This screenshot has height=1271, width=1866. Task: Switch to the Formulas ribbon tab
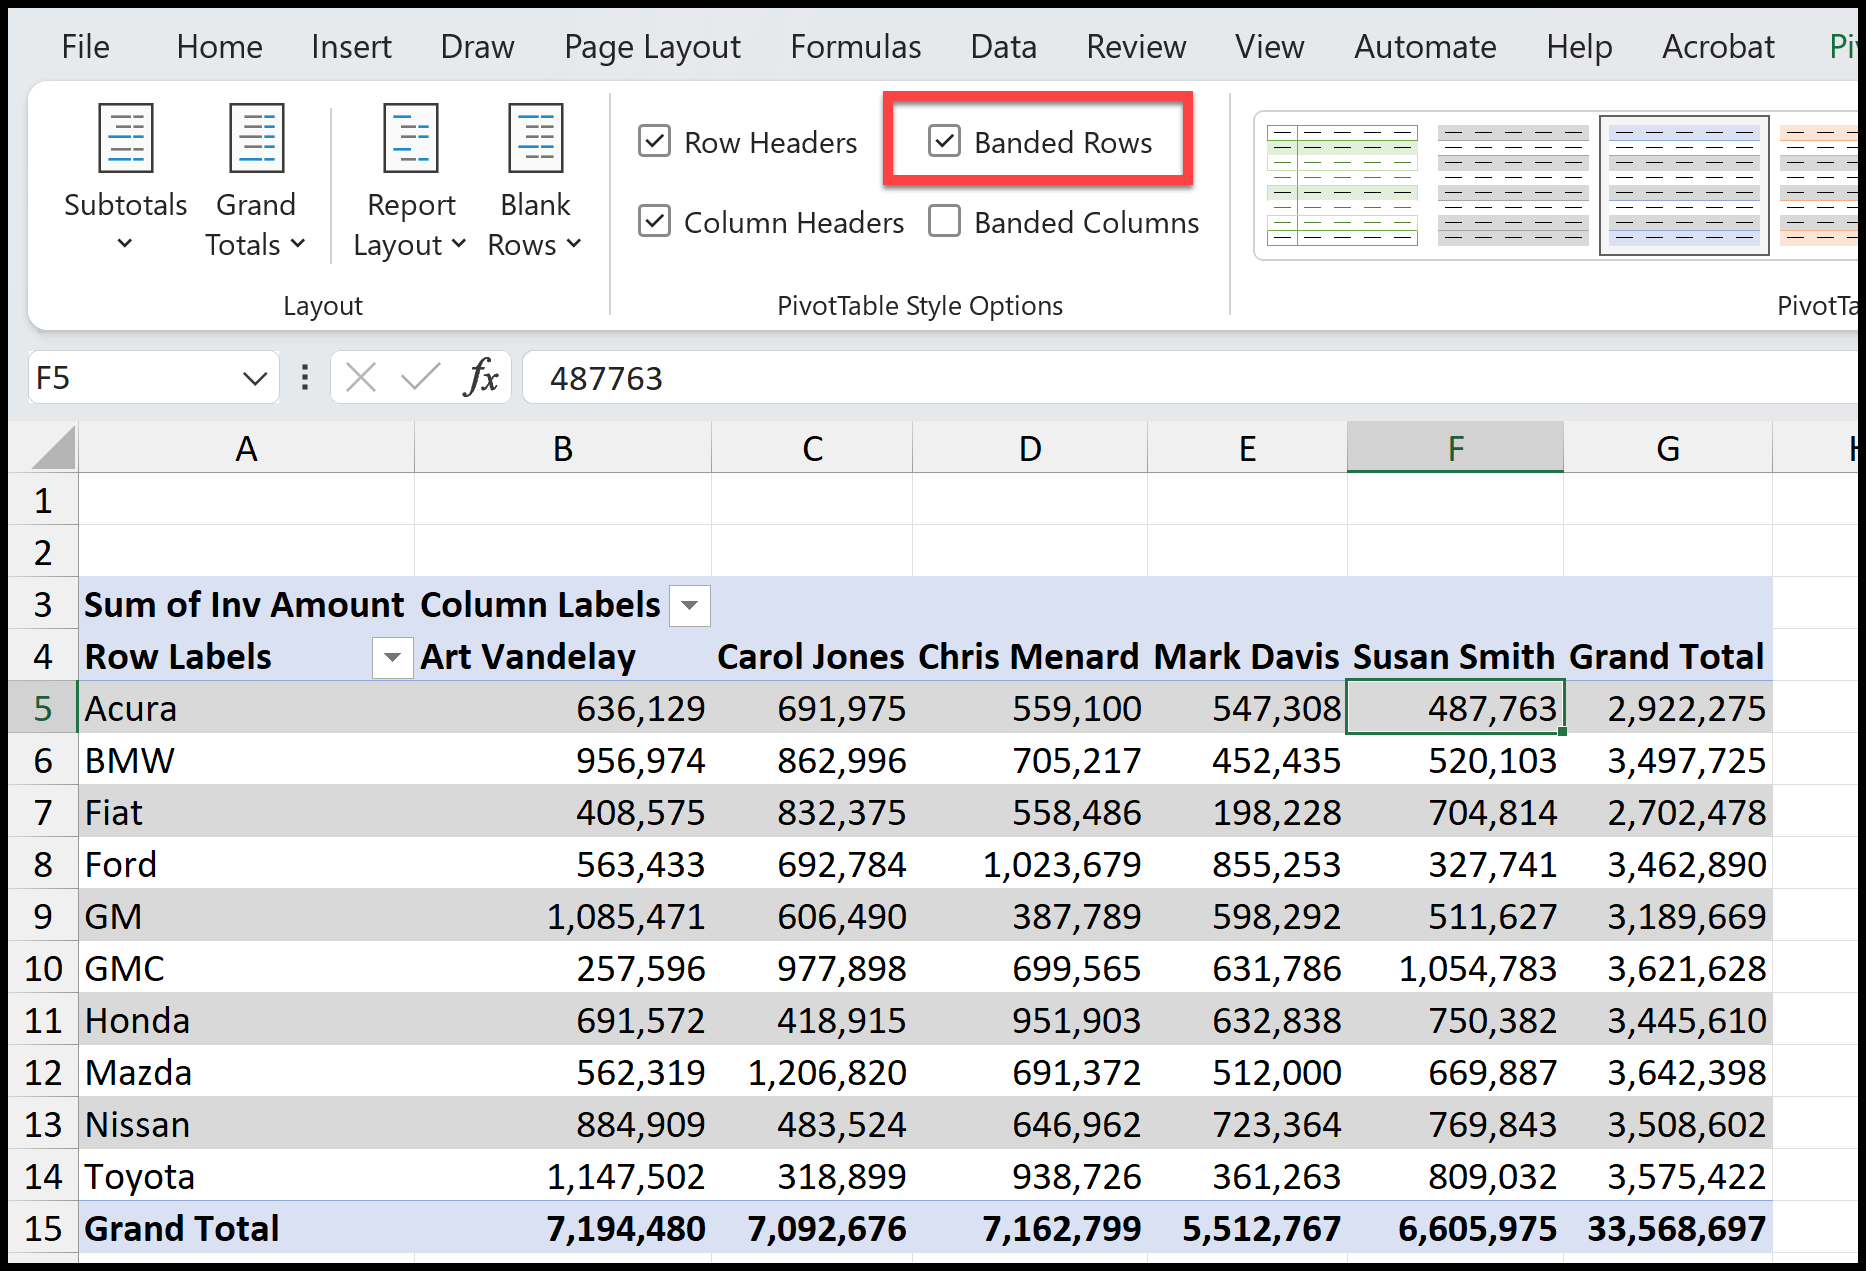pos(855,46)
